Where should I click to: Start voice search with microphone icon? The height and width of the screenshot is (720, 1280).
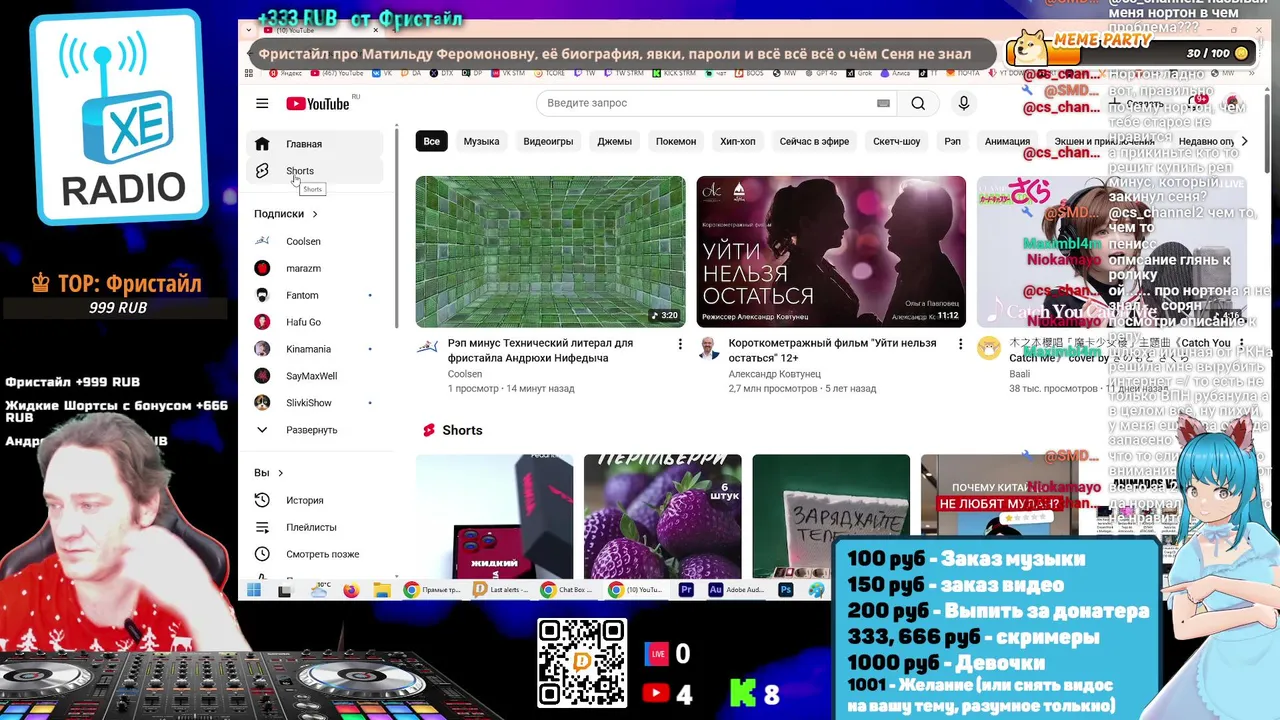point(964,103)
